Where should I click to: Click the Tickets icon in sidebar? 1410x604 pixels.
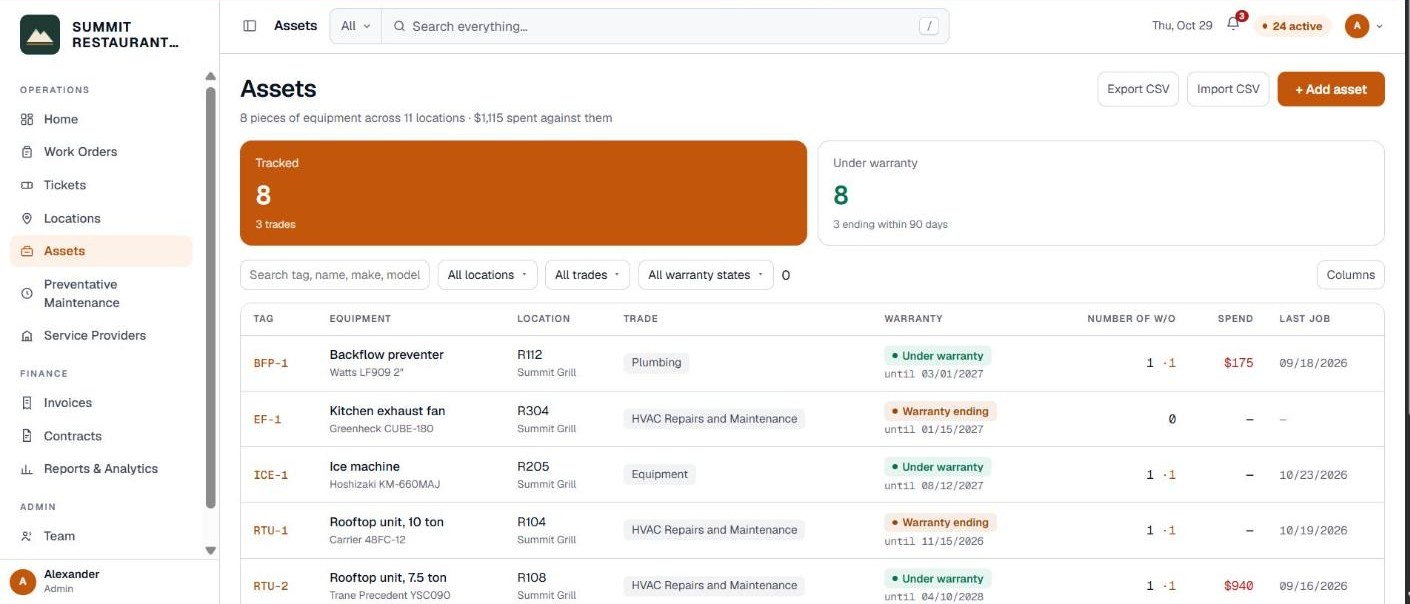(x=27, y=185)
